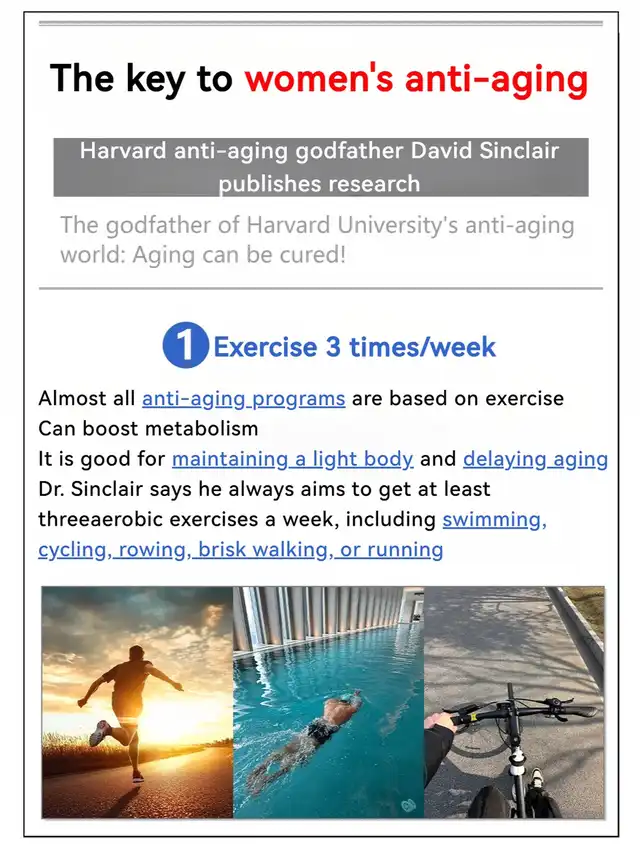
Task: Click the are based on exercise text
Action: (458, 399)
